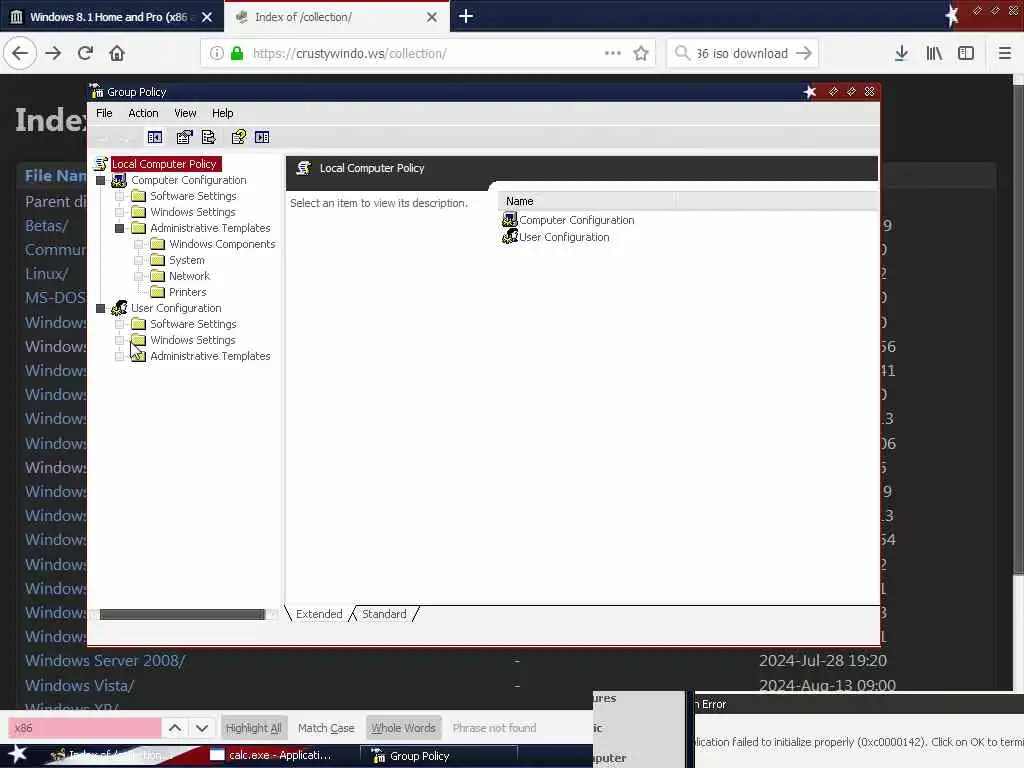1024x768 pixels.
Task: Click the x86 find-in-page input field
Action: 84,728
